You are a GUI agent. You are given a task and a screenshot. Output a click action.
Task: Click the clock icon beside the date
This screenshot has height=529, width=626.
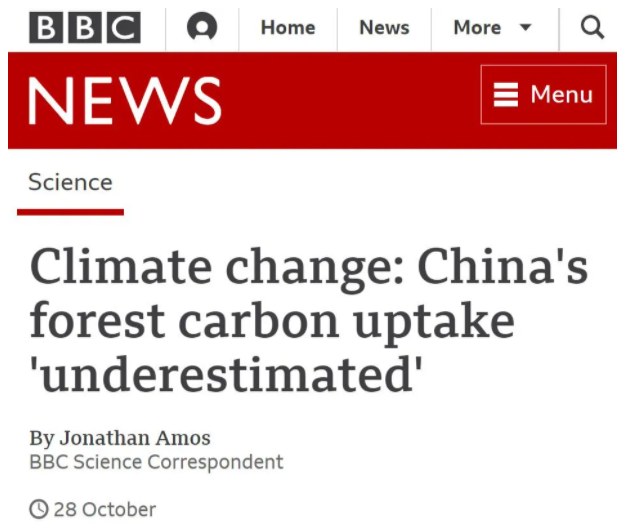click(x=39, y=510)
